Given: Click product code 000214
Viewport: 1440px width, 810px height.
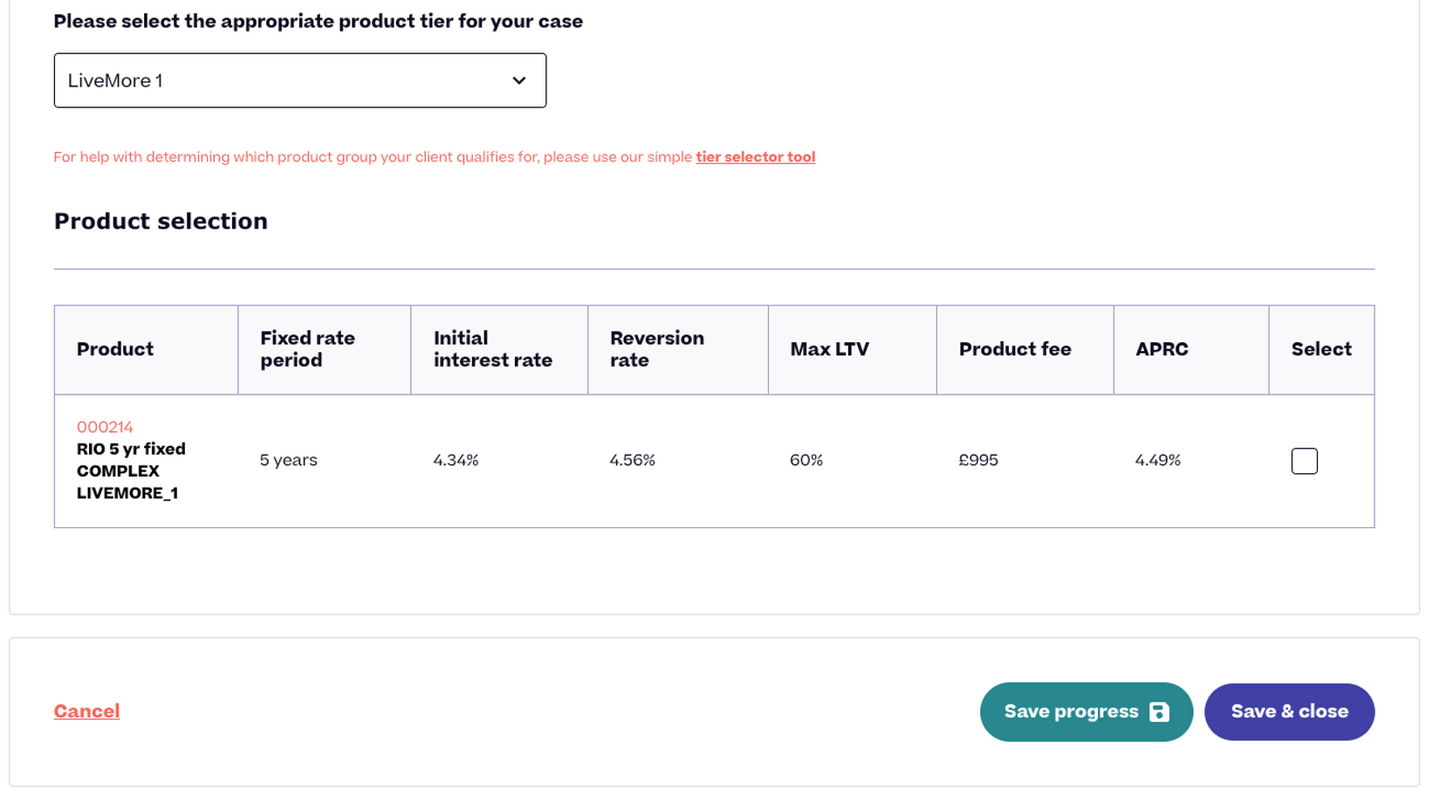Looking at the screenshot, I should (x=105, y=427).
